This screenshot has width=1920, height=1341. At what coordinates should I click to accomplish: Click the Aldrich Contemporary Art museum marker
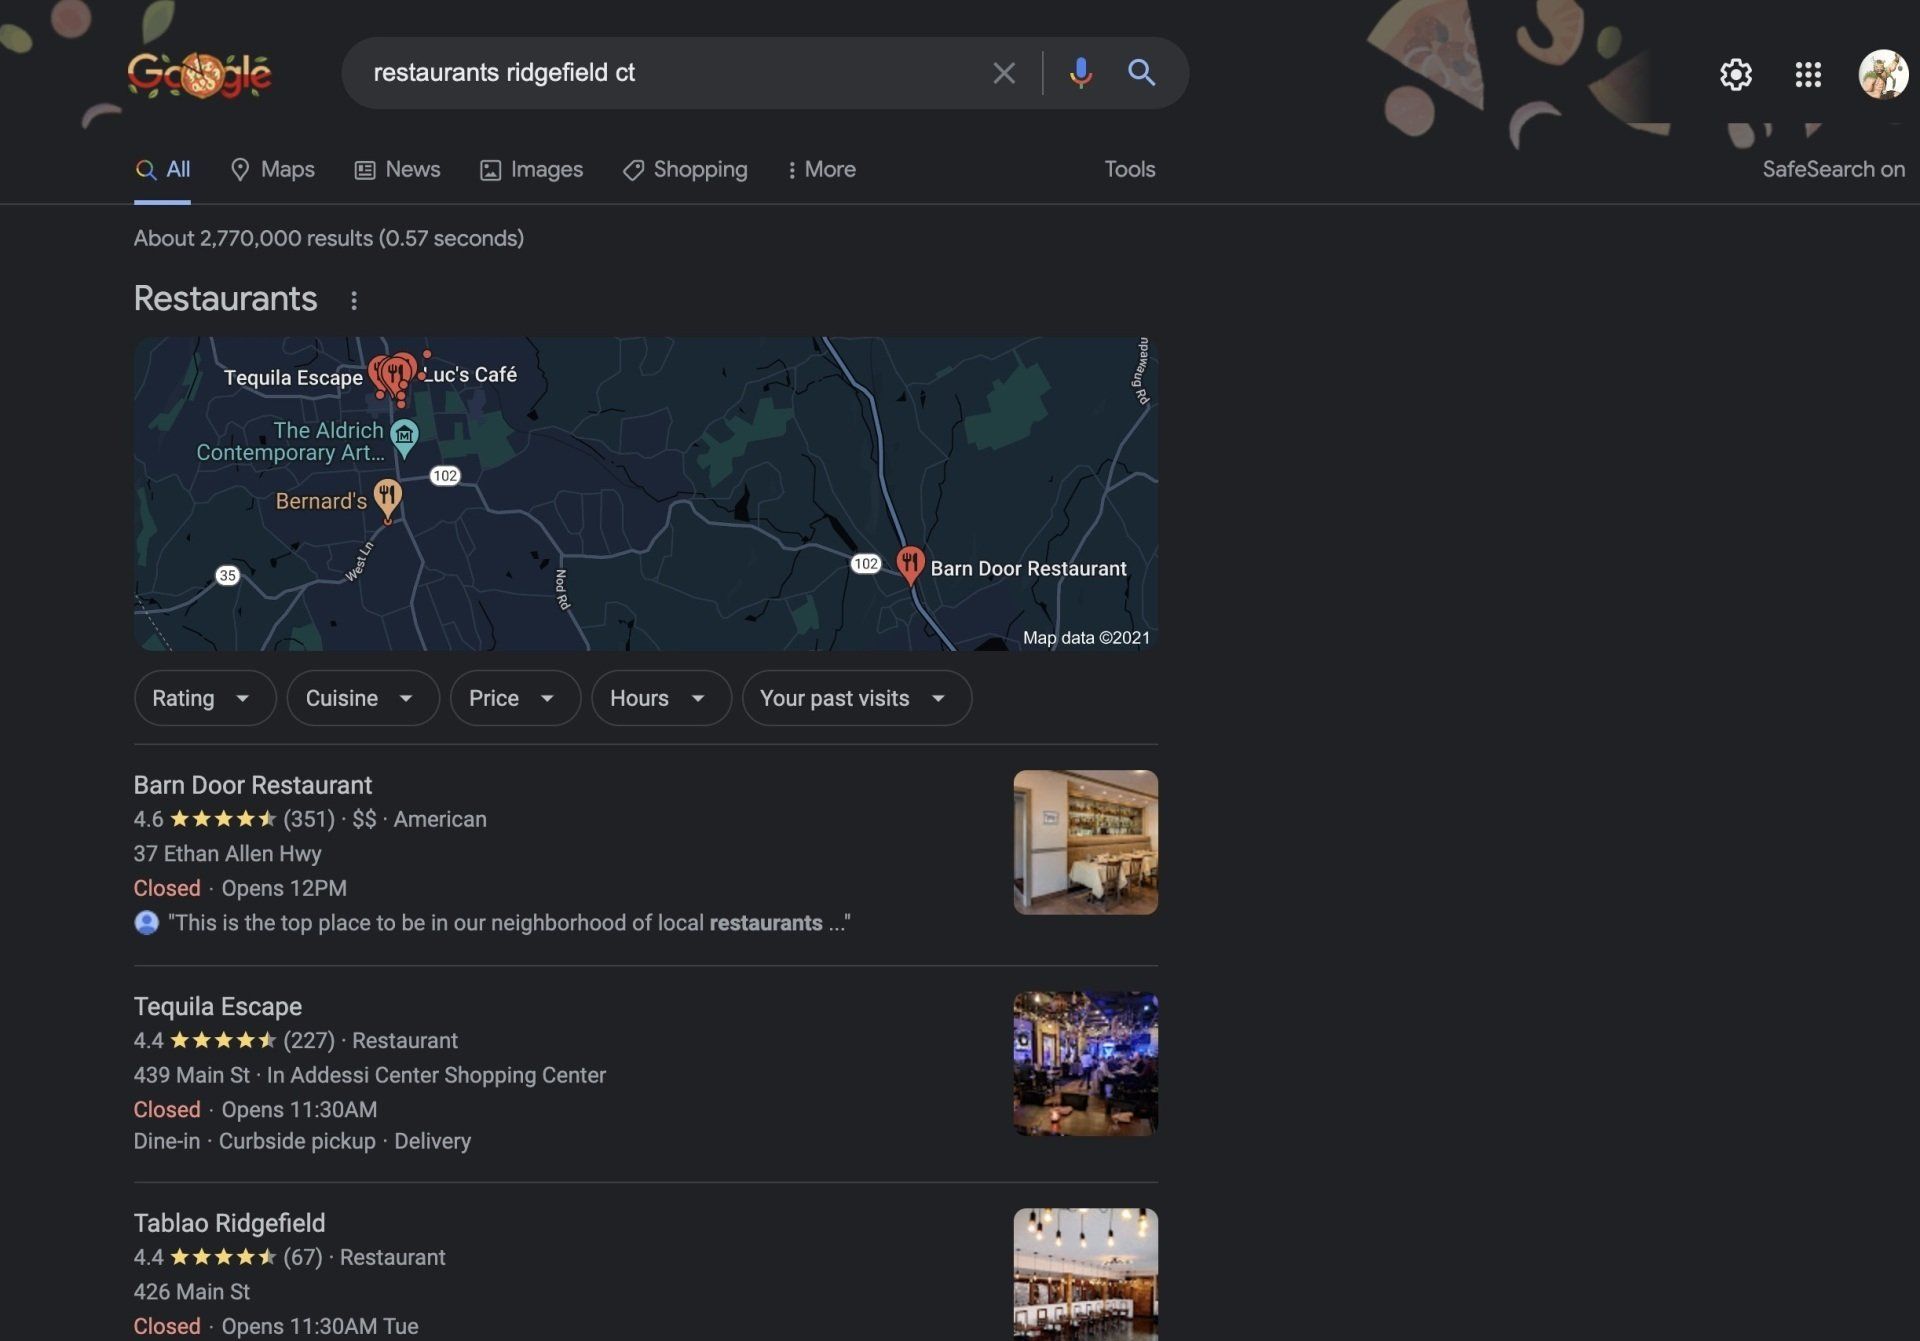404,436
